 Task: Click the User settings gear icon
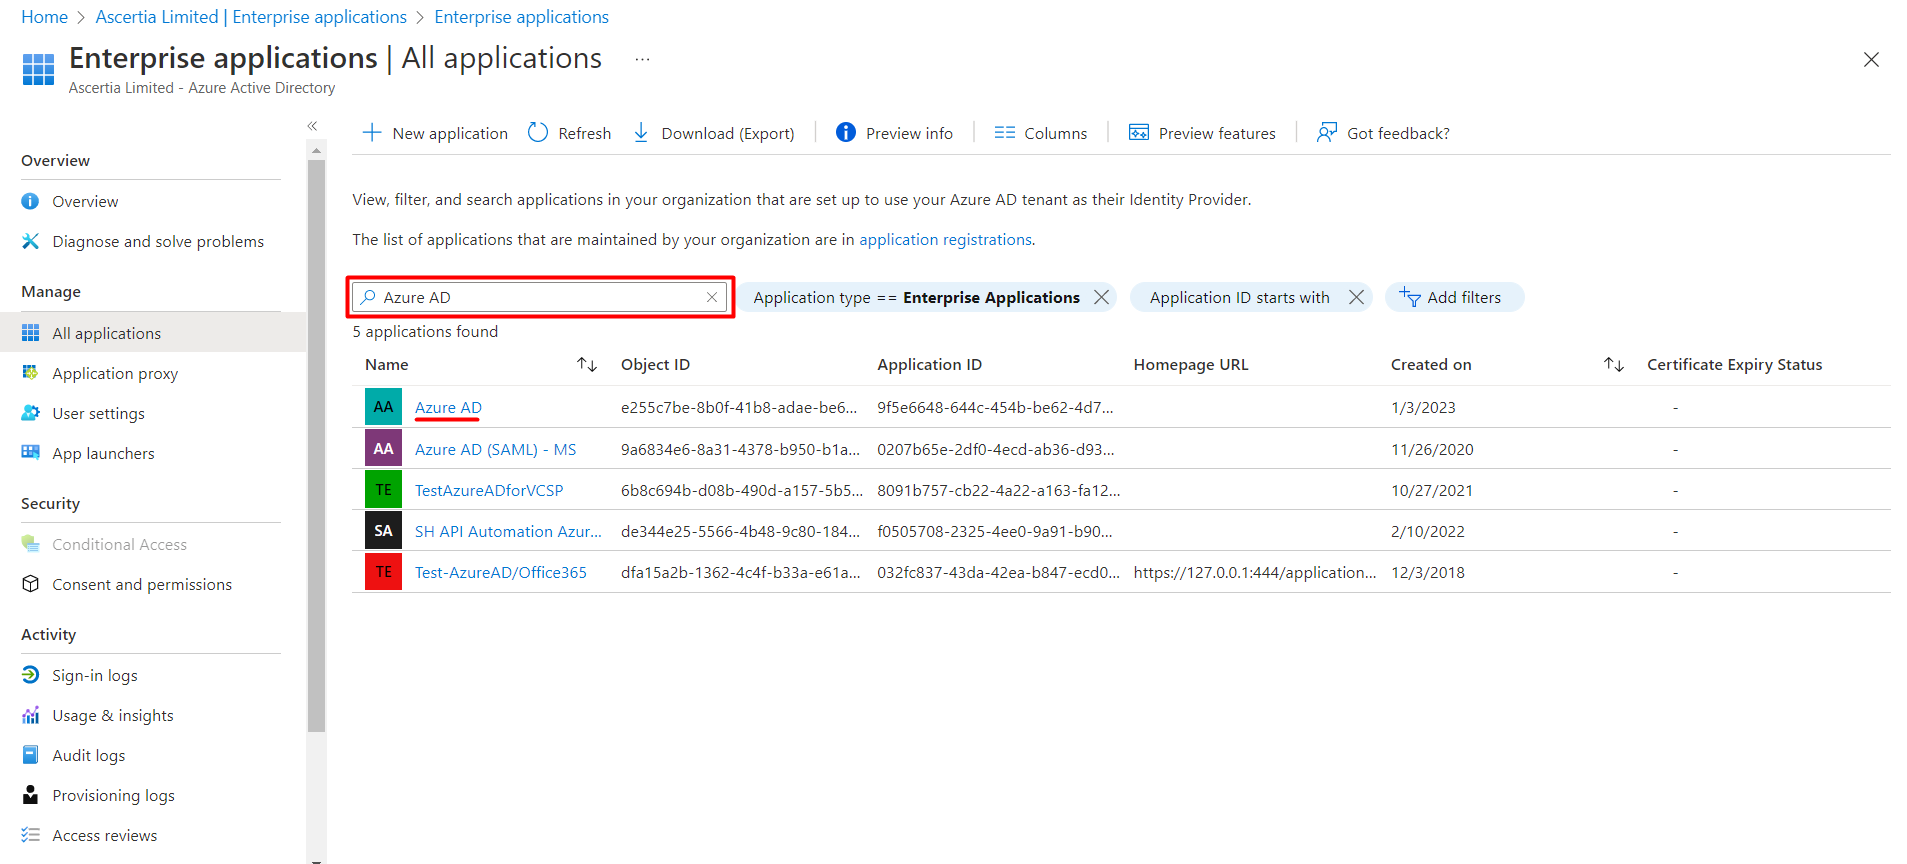pos(31,413)
